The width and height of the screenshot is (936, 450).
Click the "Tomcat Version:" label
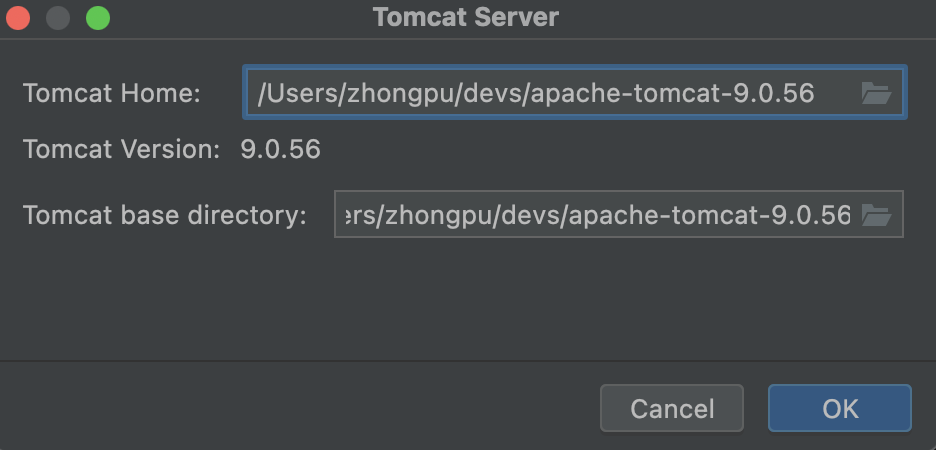pyautogui.click(x=121, y=151)
